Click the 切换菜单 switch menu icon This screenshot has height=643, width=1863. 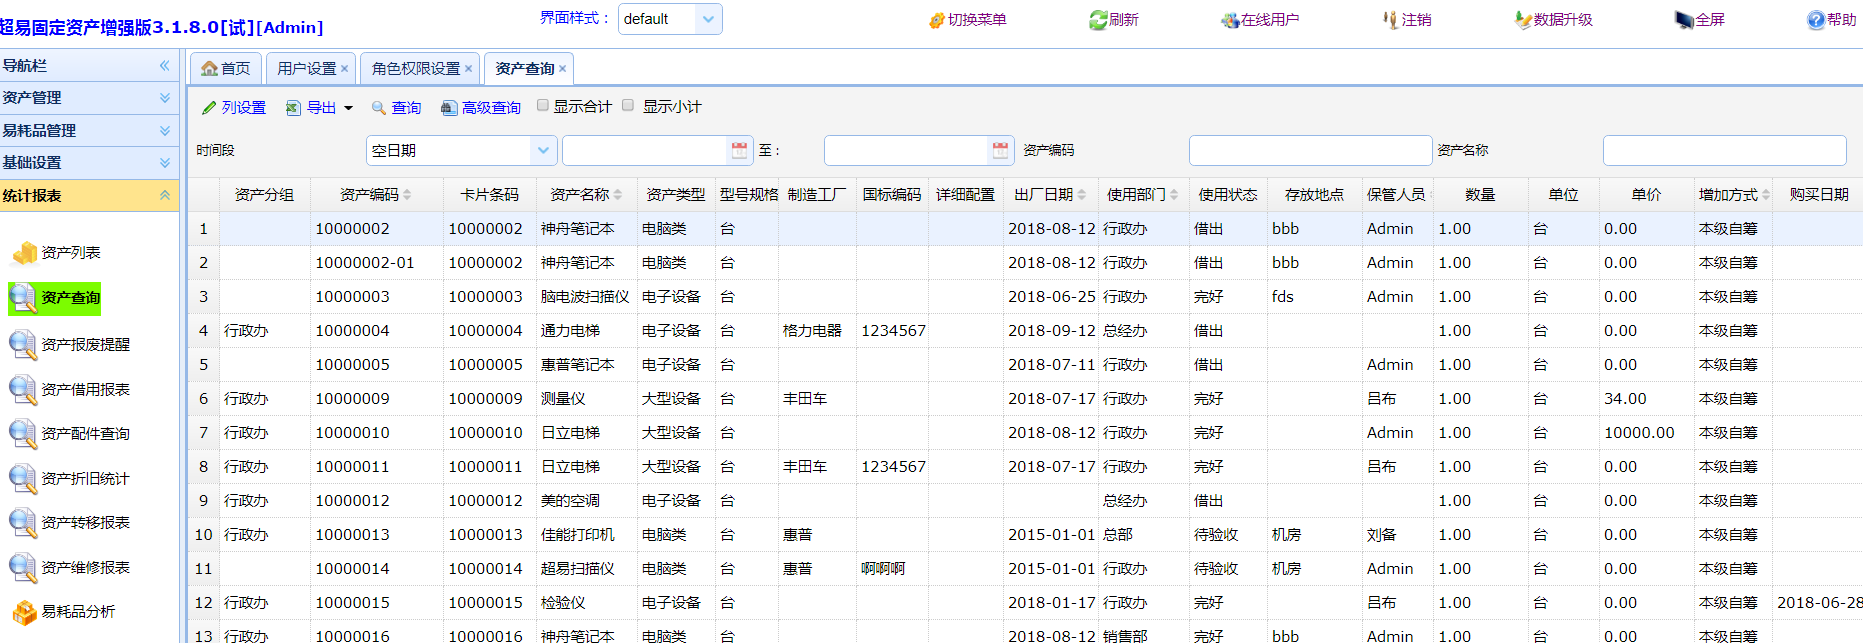tap(937, 20)
